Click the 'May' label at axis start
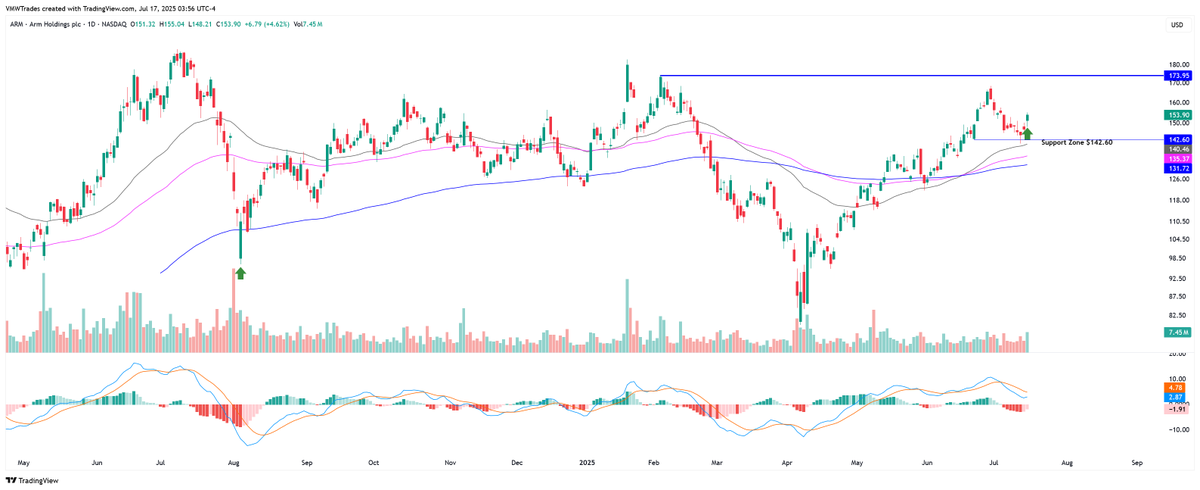 (x=25, y=464)
